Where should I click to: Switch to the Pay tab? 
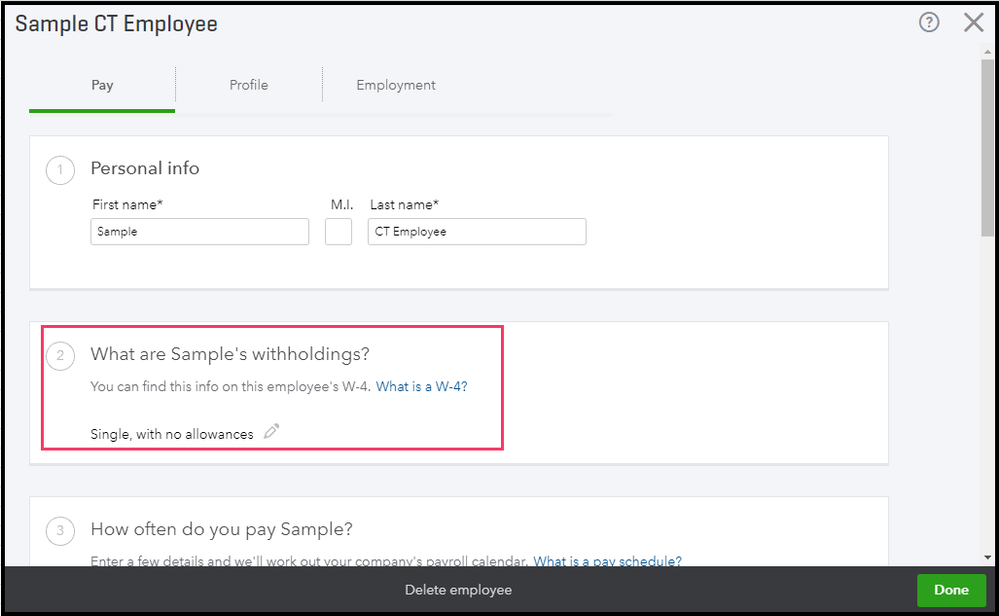tap(102, 85)
